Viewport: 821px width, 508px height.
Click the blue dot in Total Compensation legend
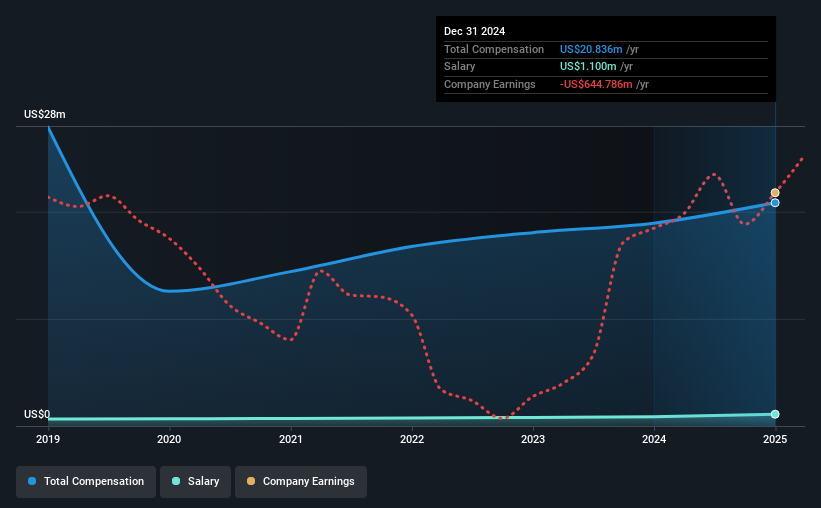click(x=32, y=481)
